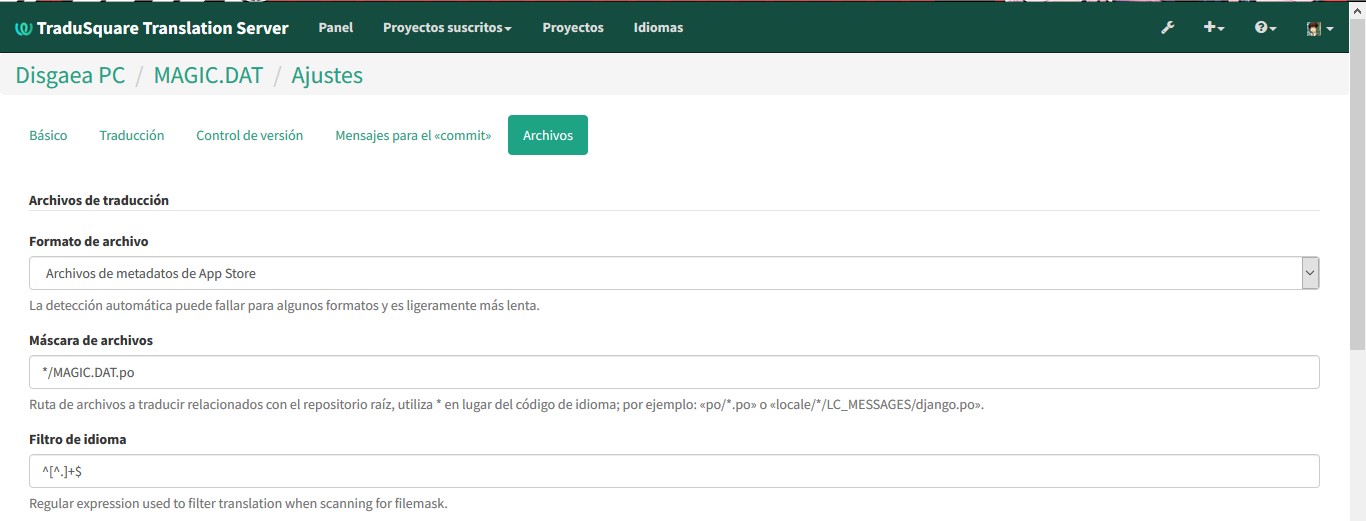Click the Filtro de idioma field
The width and height of the screenshot is (1366, 521).
(x=674, y=471)
